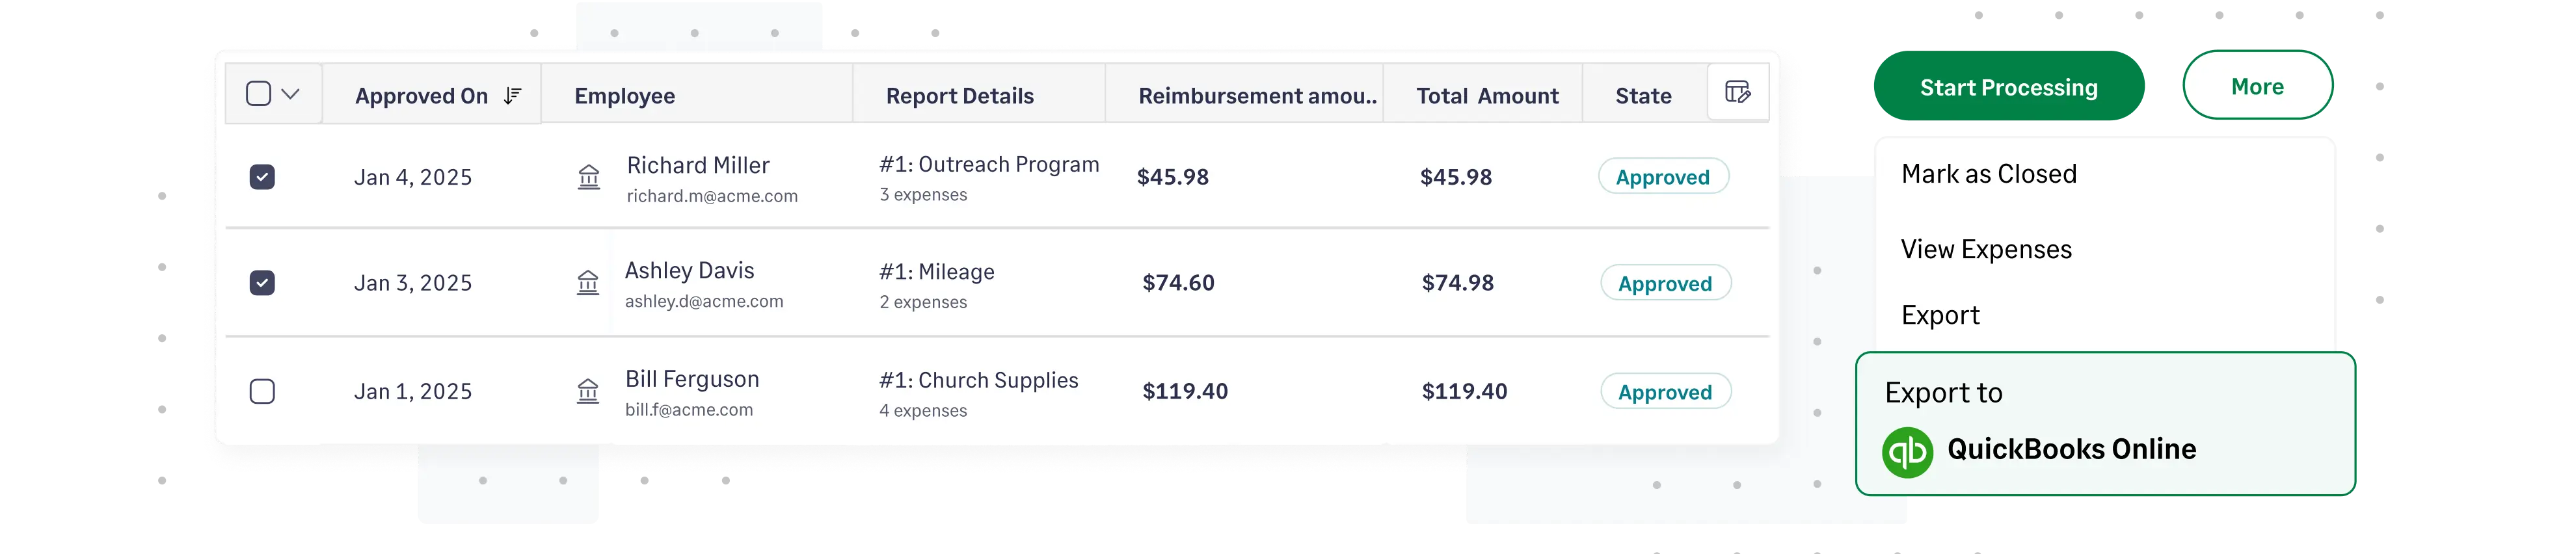Uncheck Richard Miller's row checkbox

(263, 176)
